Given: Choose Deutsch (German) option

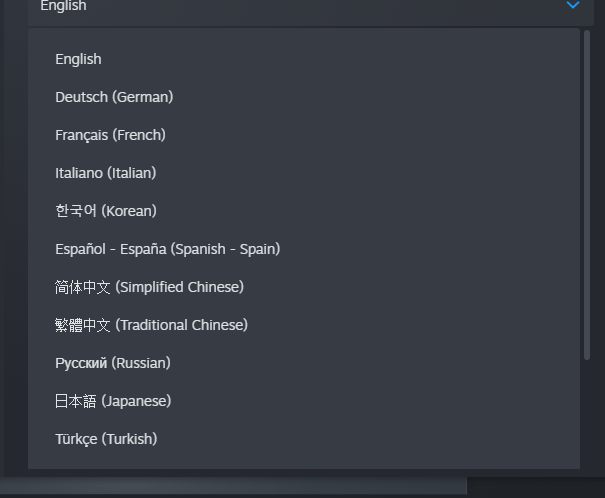Looking at the screenshot, I should tap(114, 97).
